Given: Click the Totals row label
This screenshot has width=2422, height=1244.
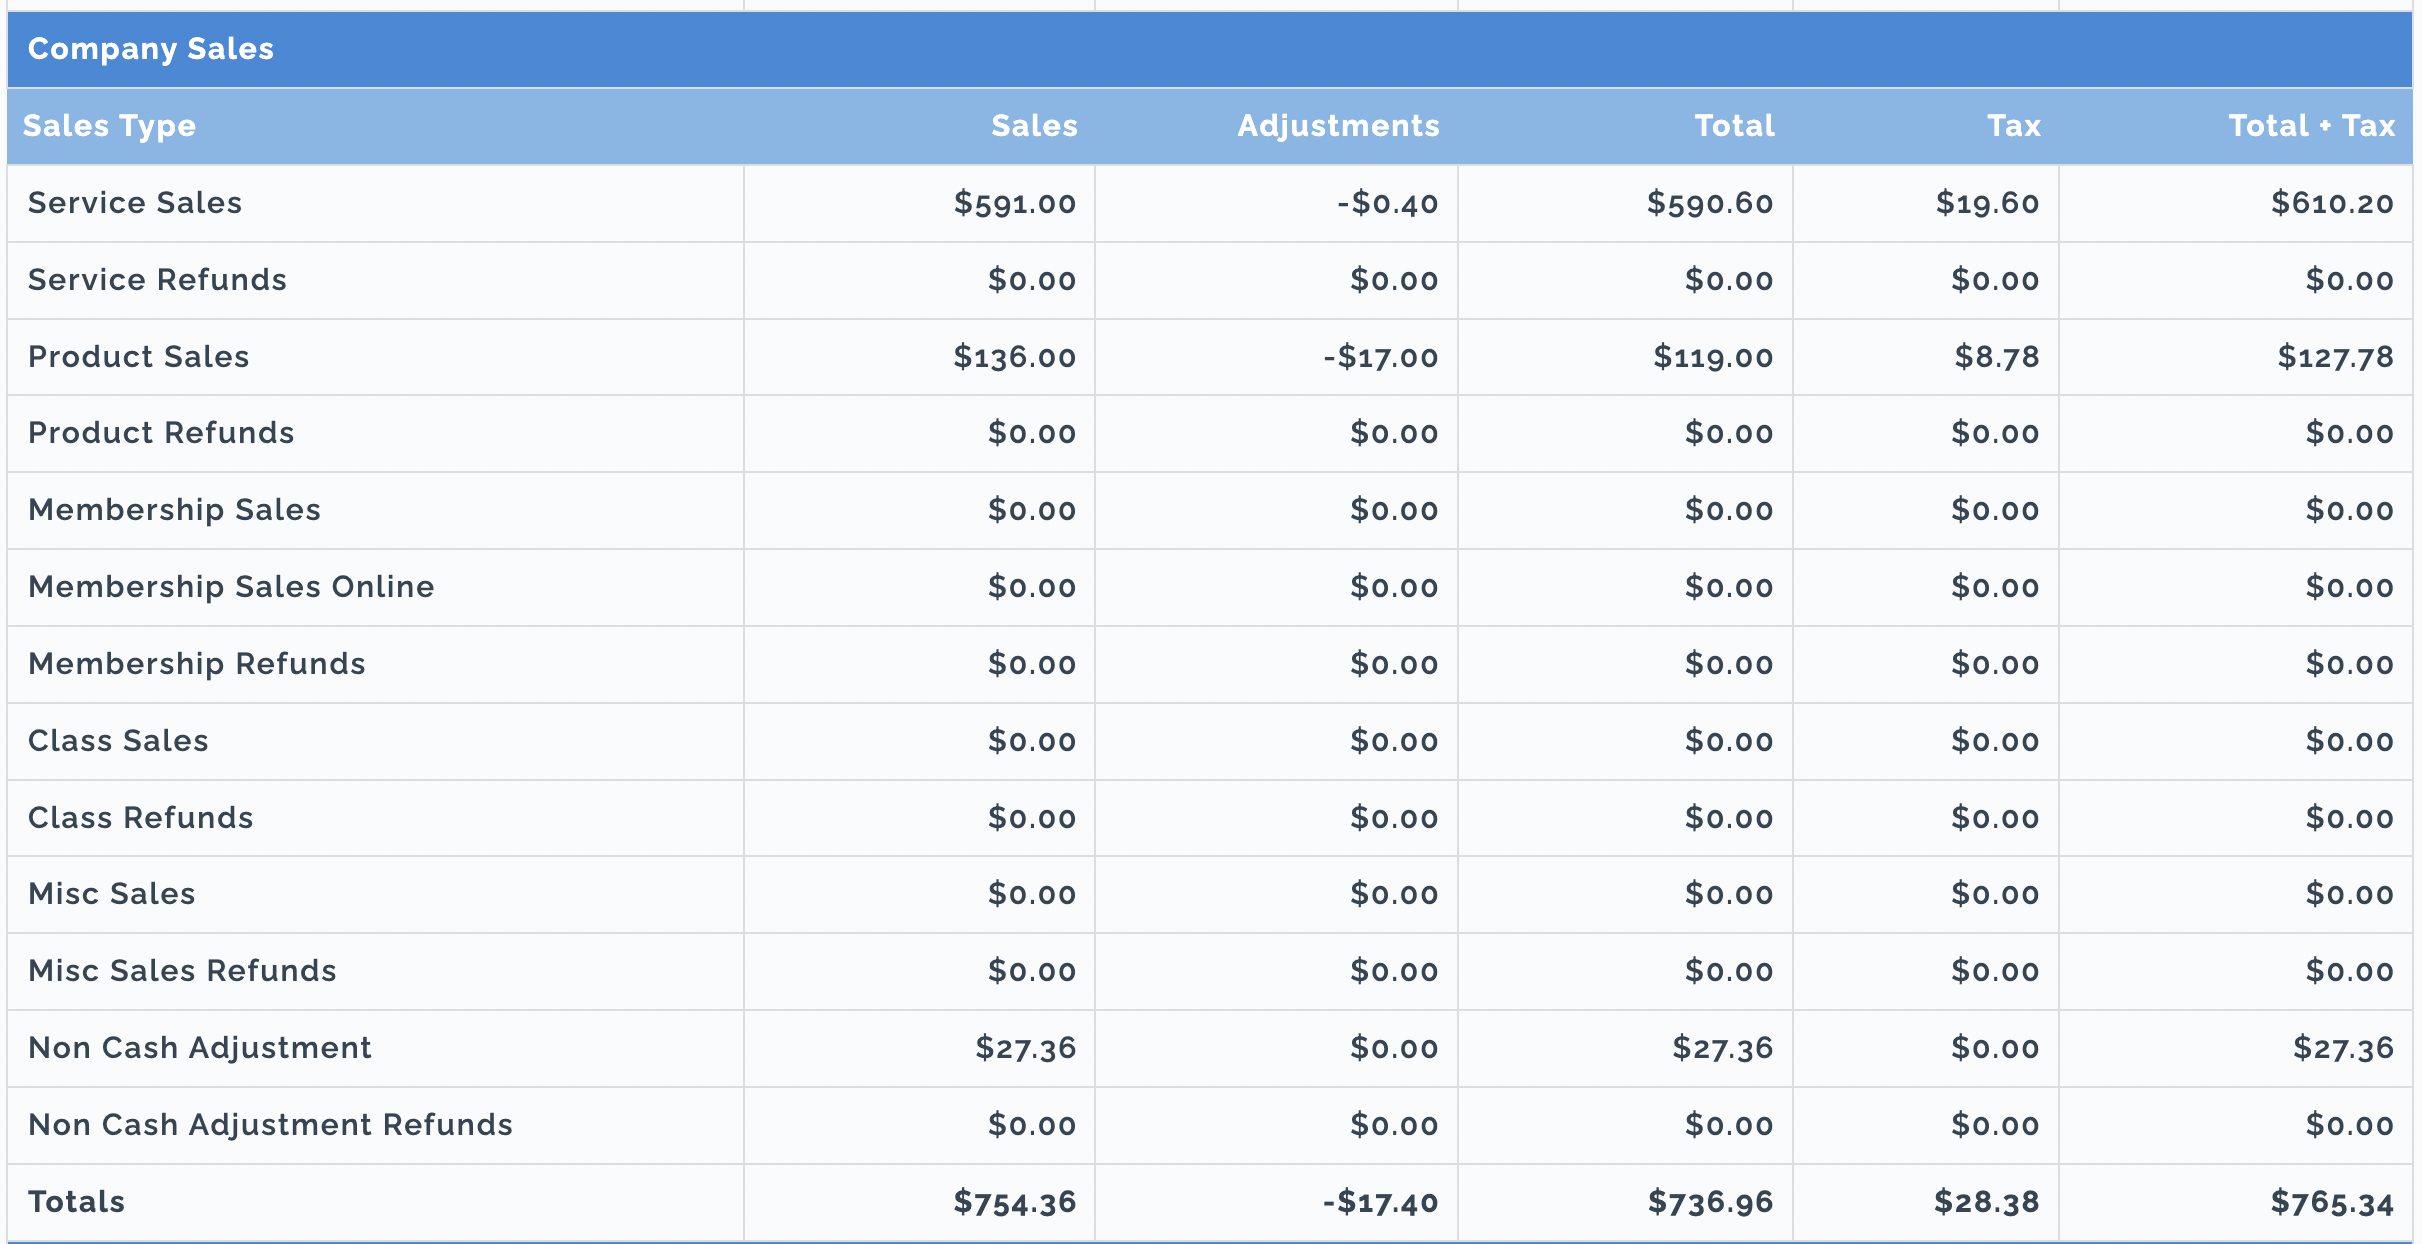Looking at the screenshot, I should [76, 1202].
